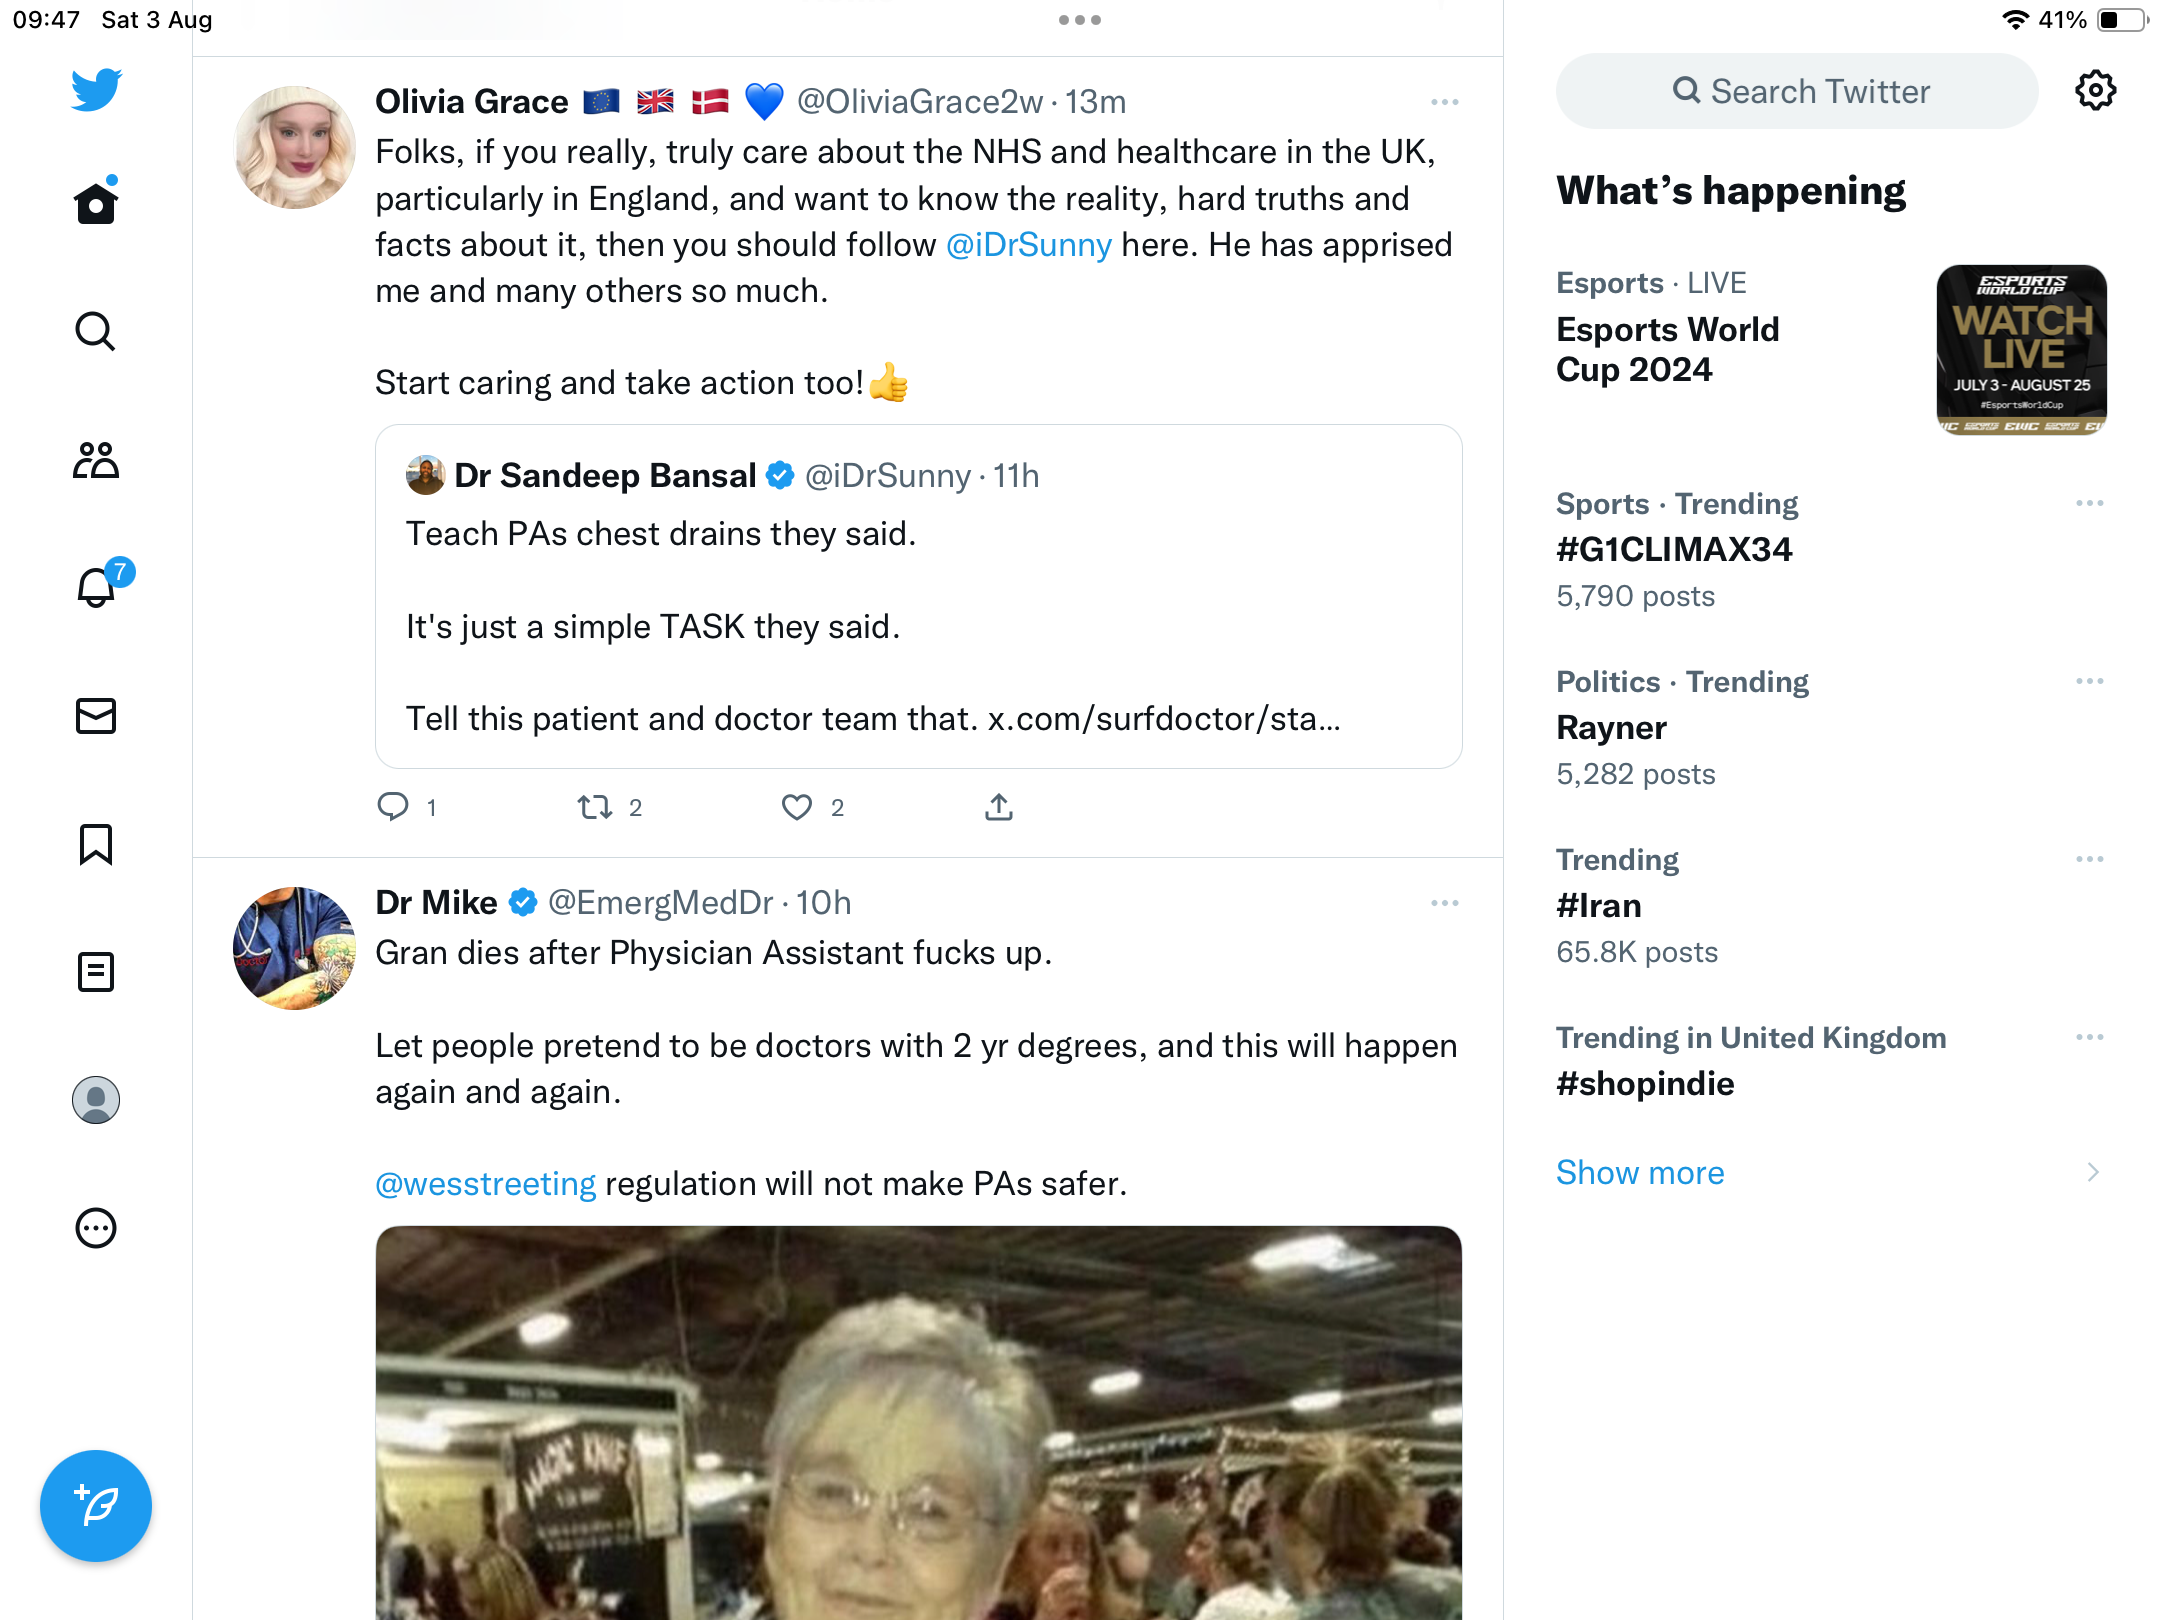Like Olivia Grace's tweet with heart icon
The image size is (2160, 1620).
[x=797, y=807]
